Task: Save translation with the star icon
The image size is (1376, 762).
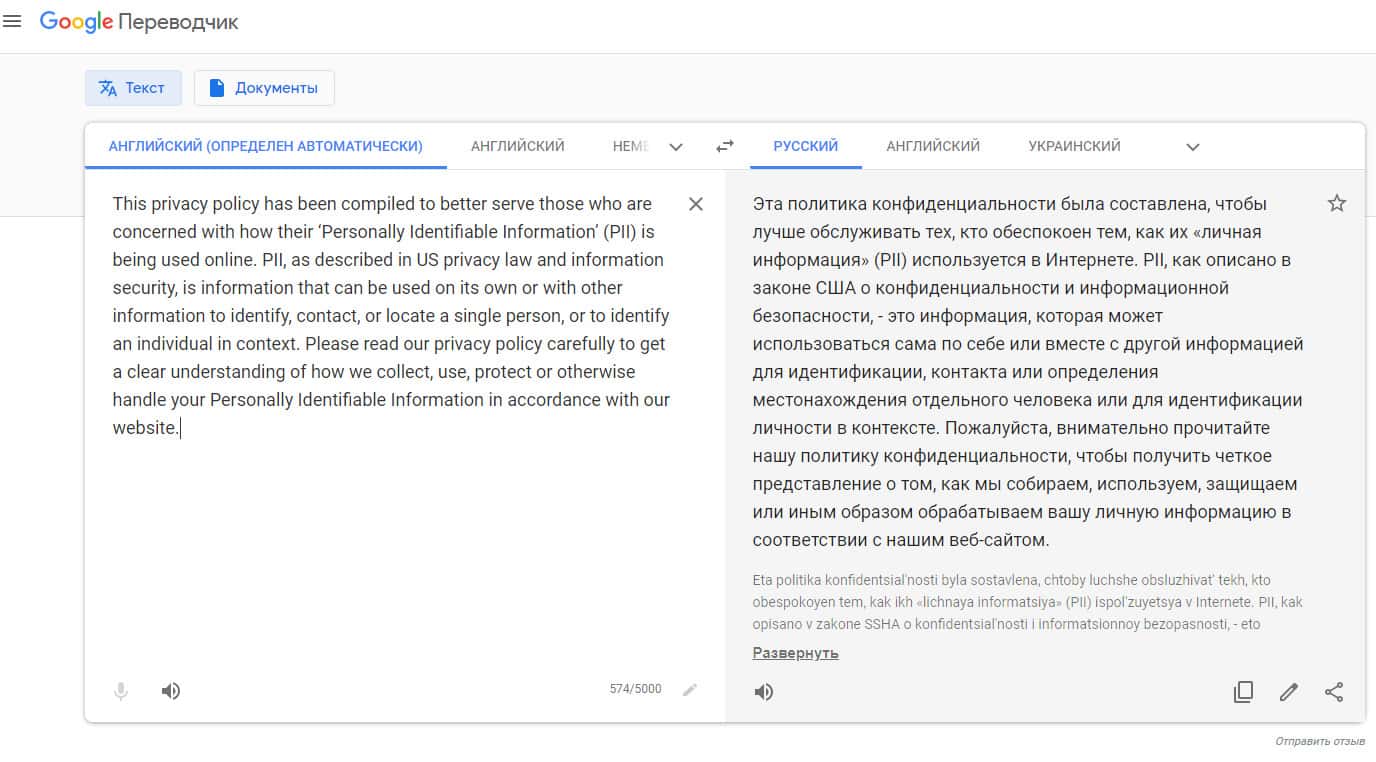Action: point(1337,204)
